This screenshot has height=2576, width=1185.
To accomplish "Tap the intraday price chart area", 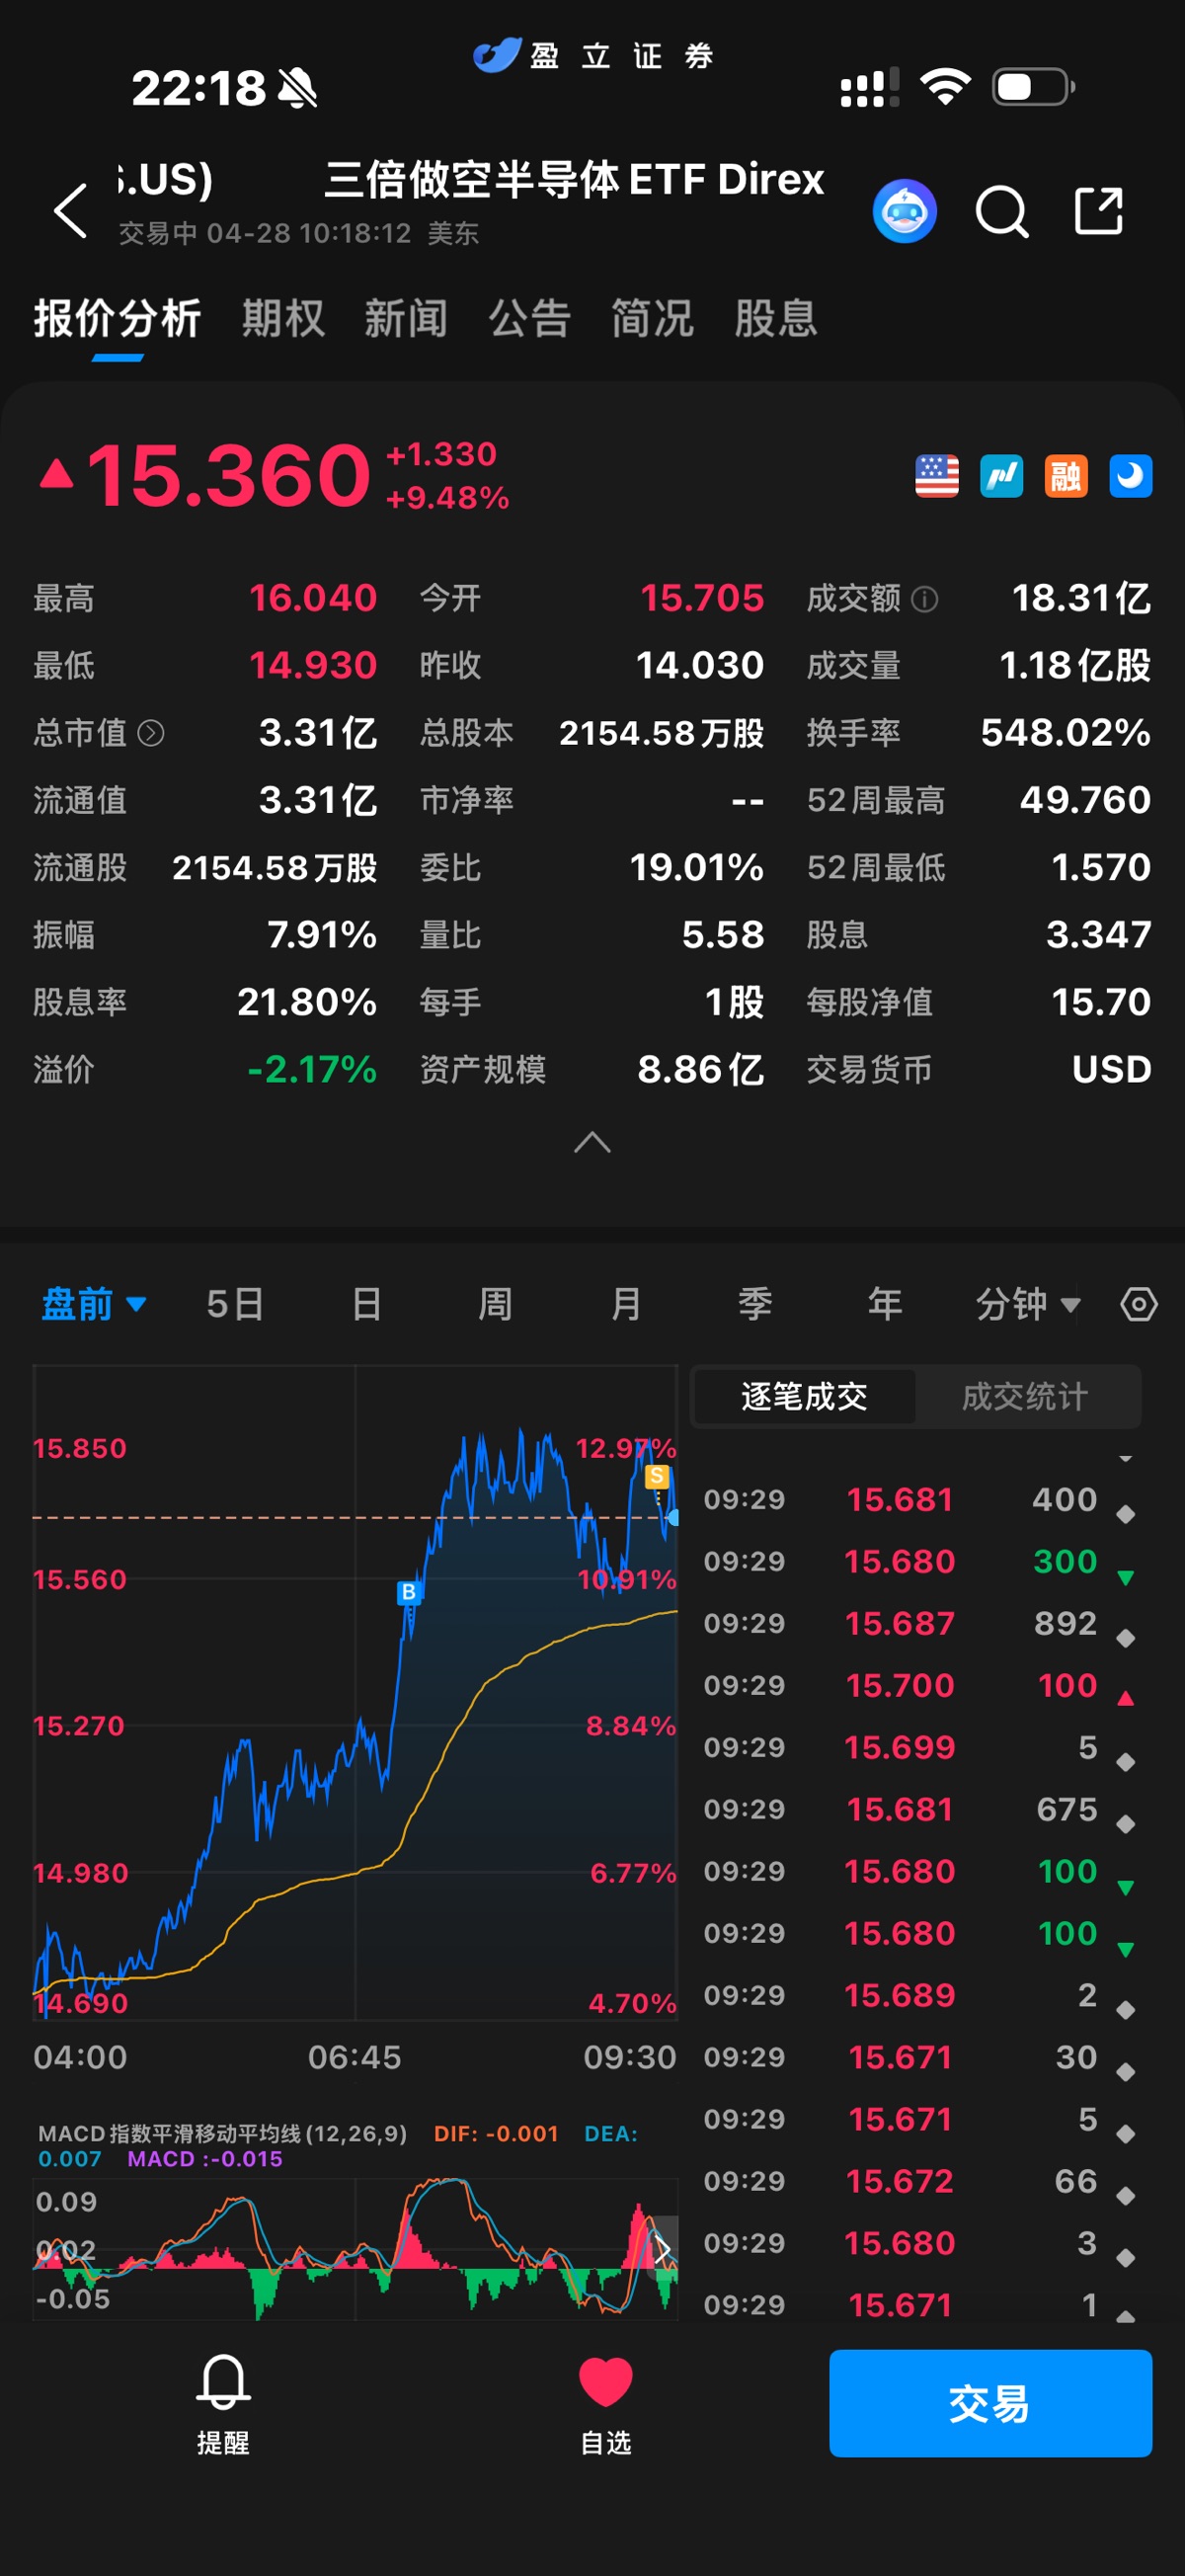I will (355, 1692).
